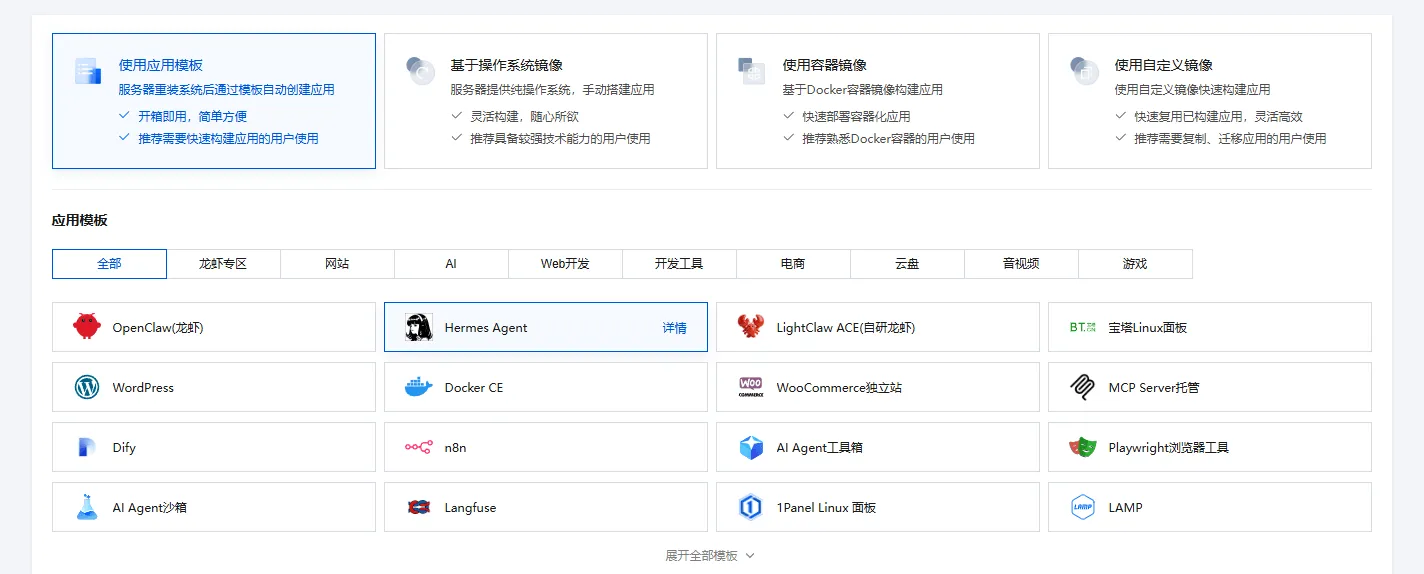Switch to the 网站 tab
The image size is (1424, 574).
pyautogui.click(x=337, y=264)
